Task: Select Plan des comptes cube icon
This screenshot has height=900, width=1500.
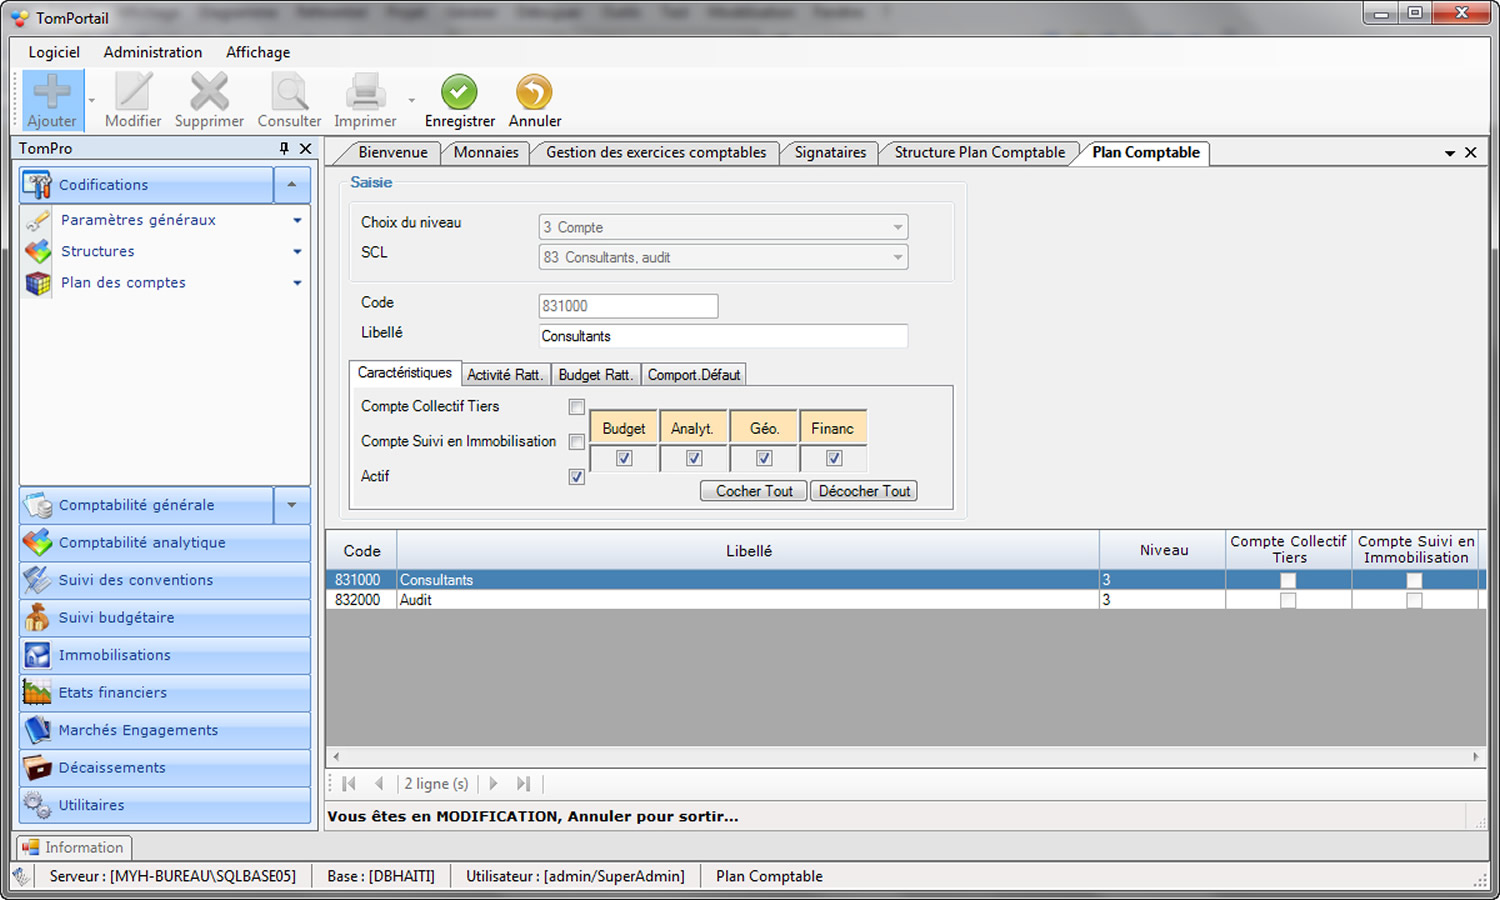Action: coord(38,283)
